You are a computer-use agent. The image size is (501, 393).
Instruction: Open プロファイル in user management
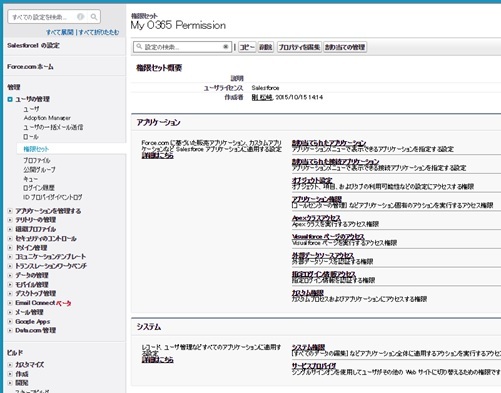click(37, 160)
